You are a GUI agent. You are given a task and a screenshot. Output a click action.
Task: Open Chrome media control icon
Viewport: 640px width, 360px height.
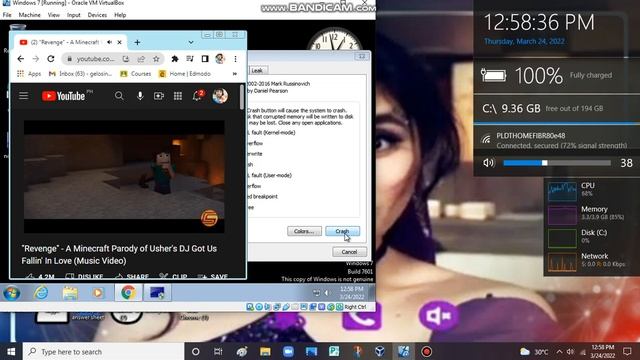(x=190, y=59)
